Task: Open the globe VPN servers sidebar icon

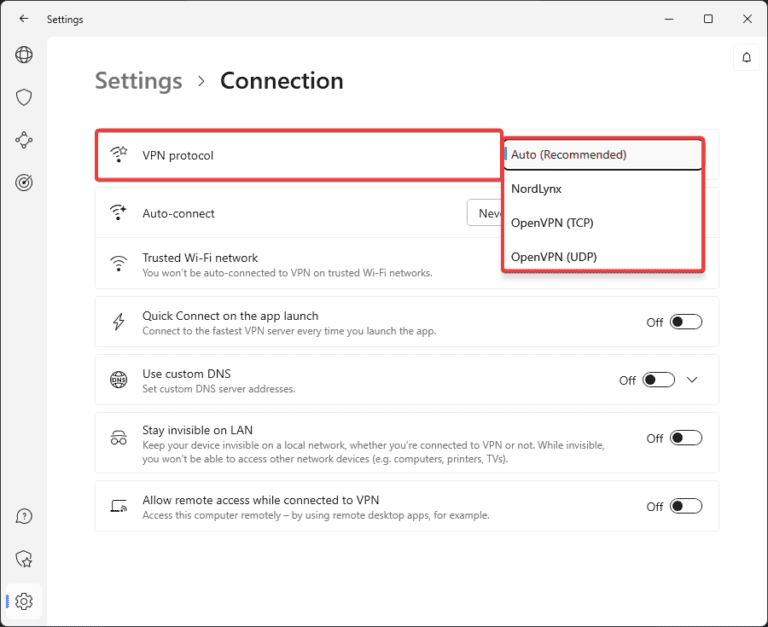Action: pyautogui.click(x=24, y=55)
